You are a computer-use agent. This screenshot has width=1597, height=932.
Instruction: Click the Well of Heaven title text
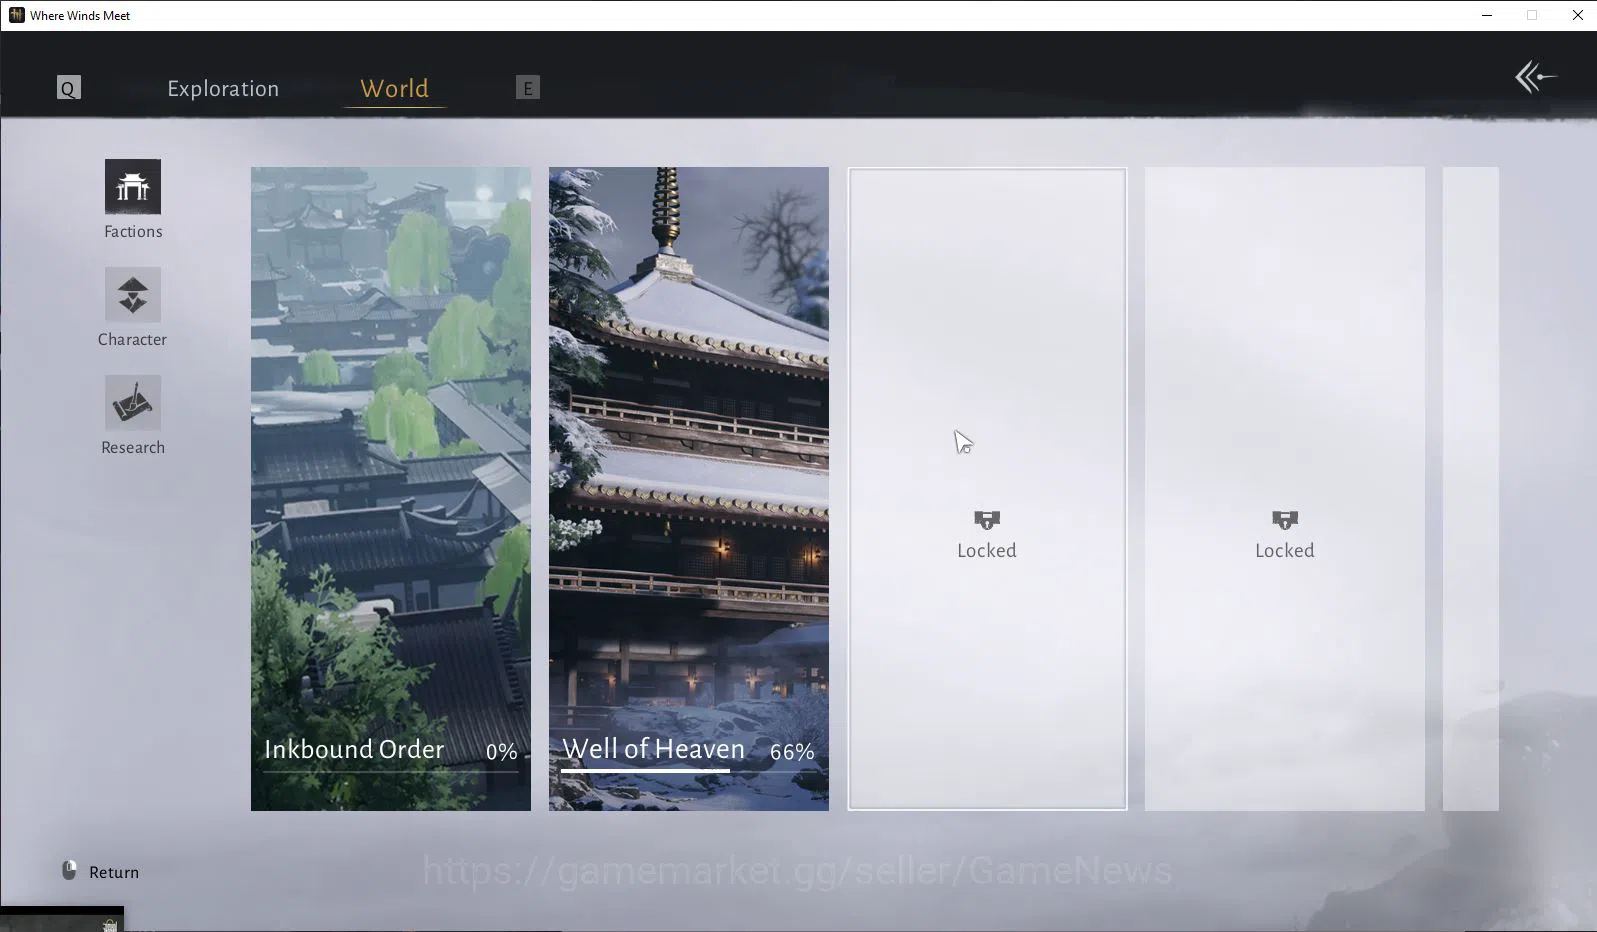(653, 749)
